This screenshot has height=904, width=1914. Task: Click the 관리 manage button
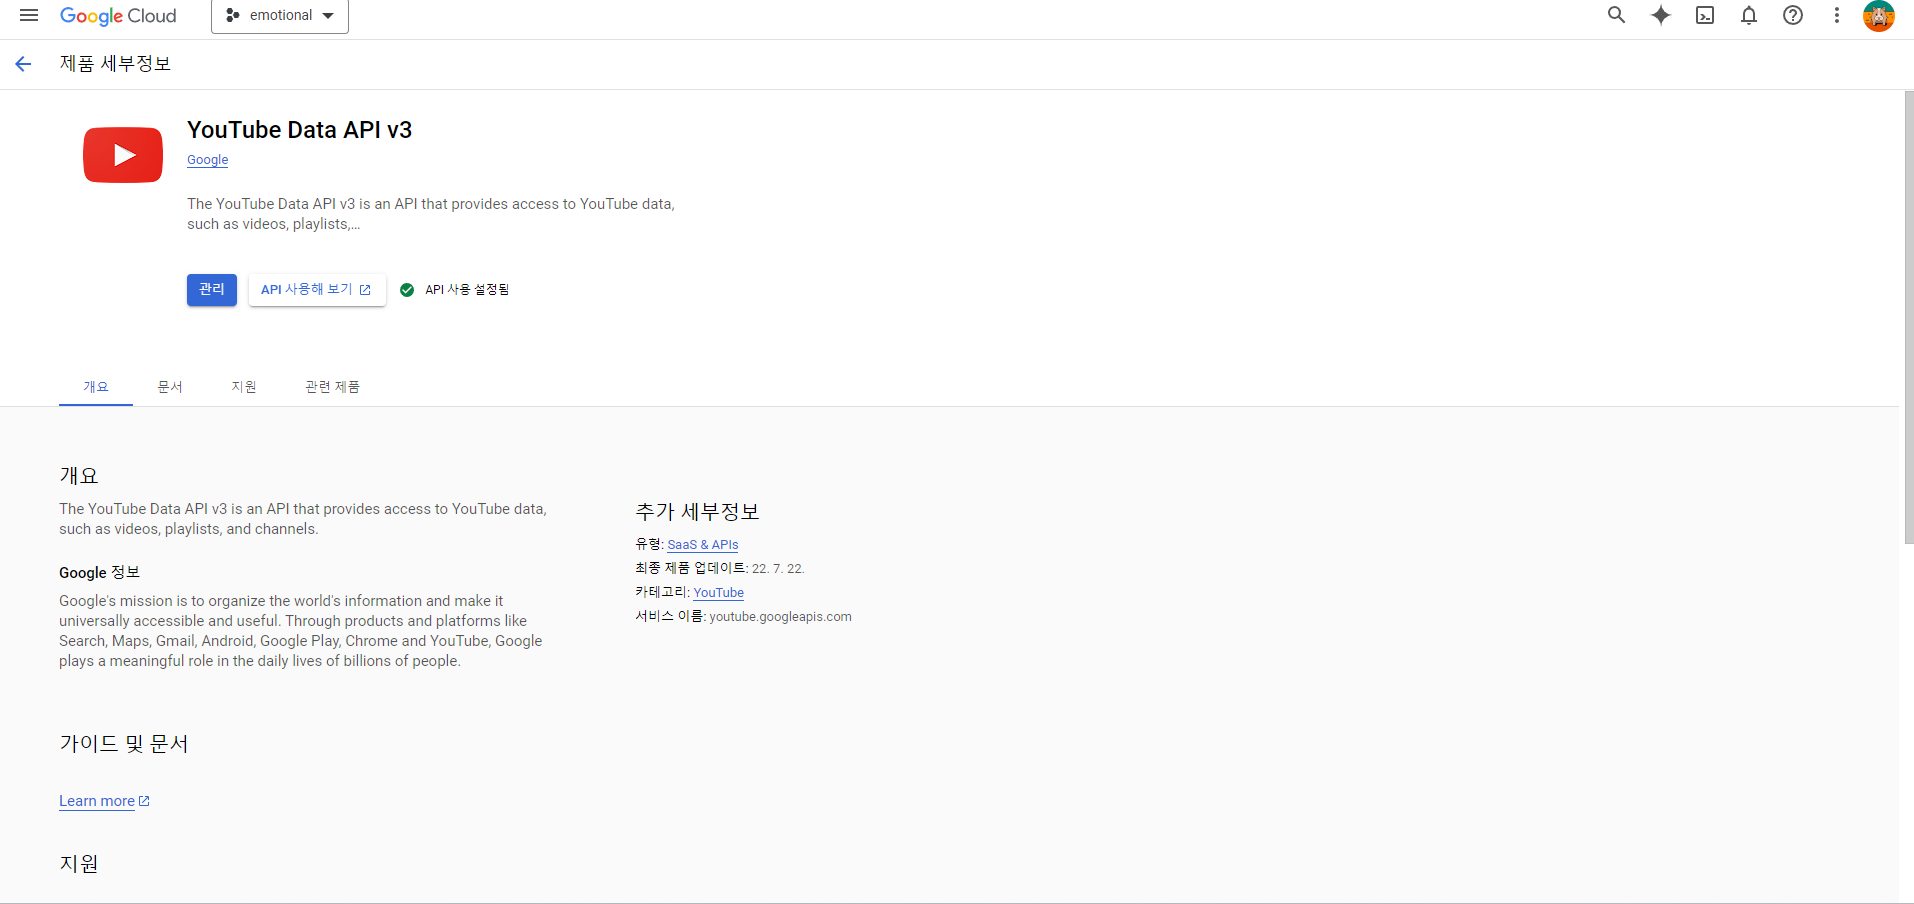click(x=212, y=289)
